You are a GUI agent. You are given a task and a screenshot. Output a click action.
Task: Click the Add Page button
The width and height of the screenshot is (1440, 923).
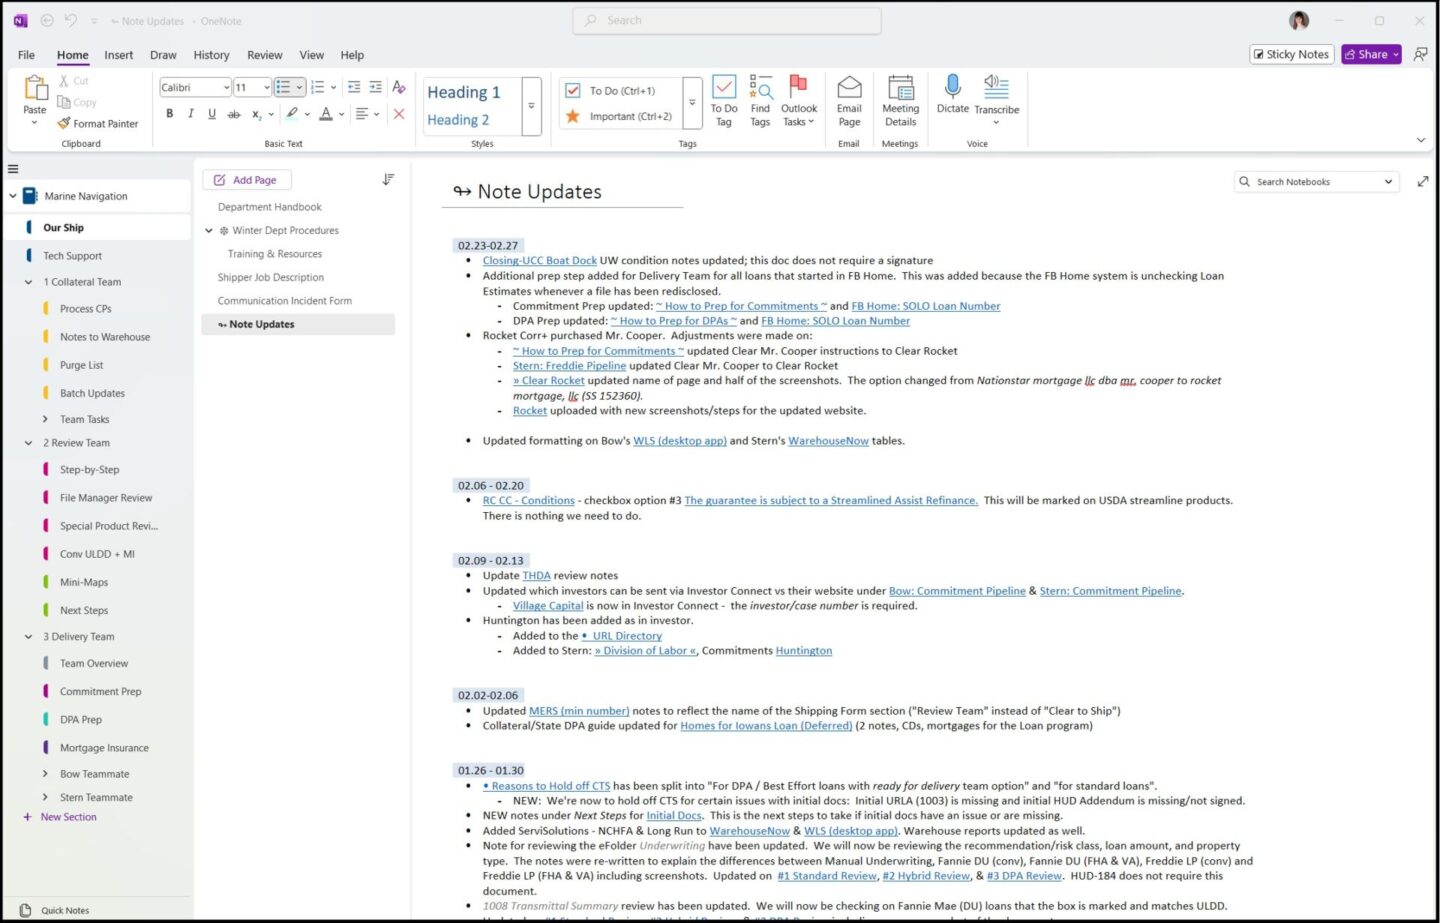[x=246, y=180]
